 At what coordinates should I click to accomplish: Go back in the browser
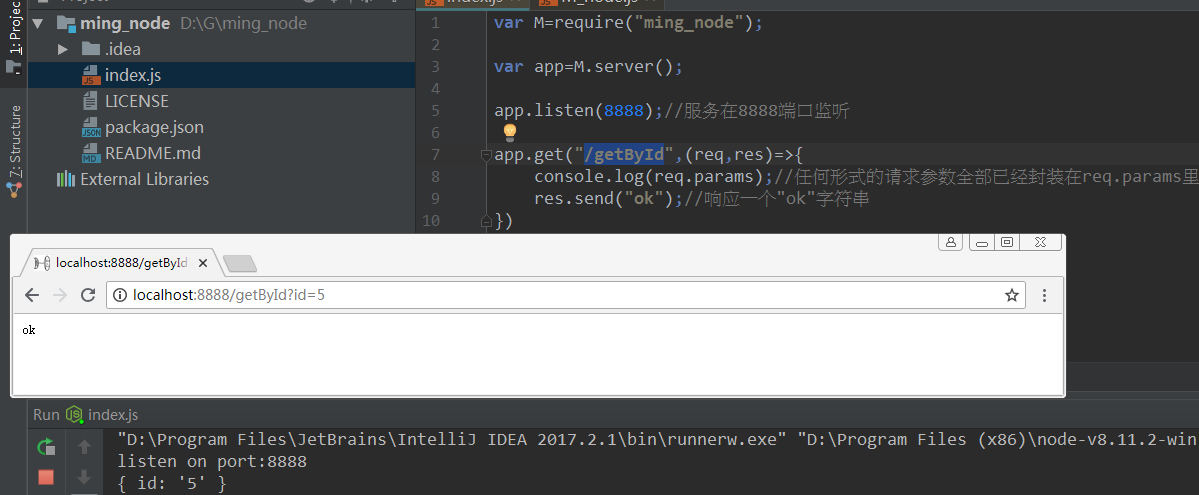(31, 295)
